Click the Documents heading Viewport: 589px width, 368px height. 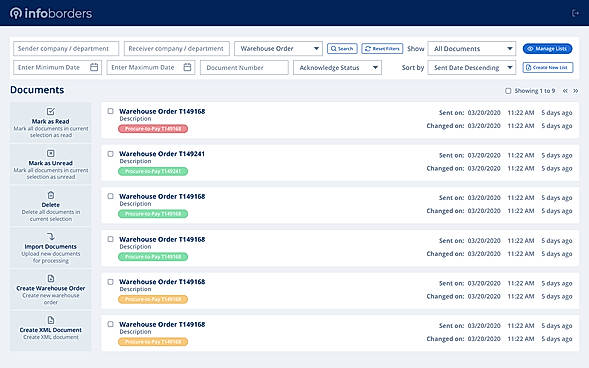click(37, 90)
